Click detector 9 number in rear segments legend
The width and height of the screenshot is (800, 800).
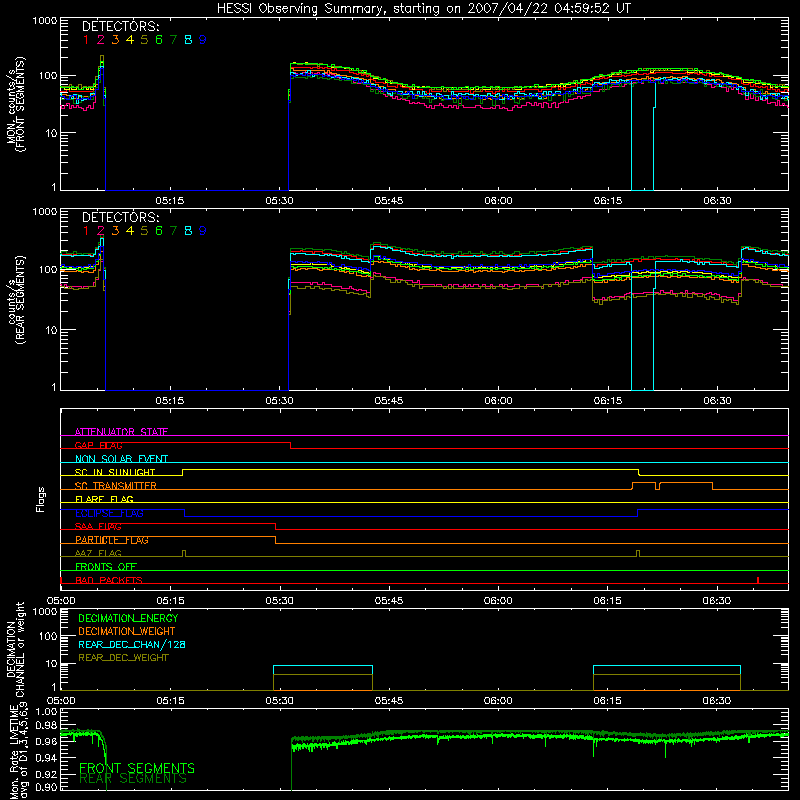[x=203, y=231]
